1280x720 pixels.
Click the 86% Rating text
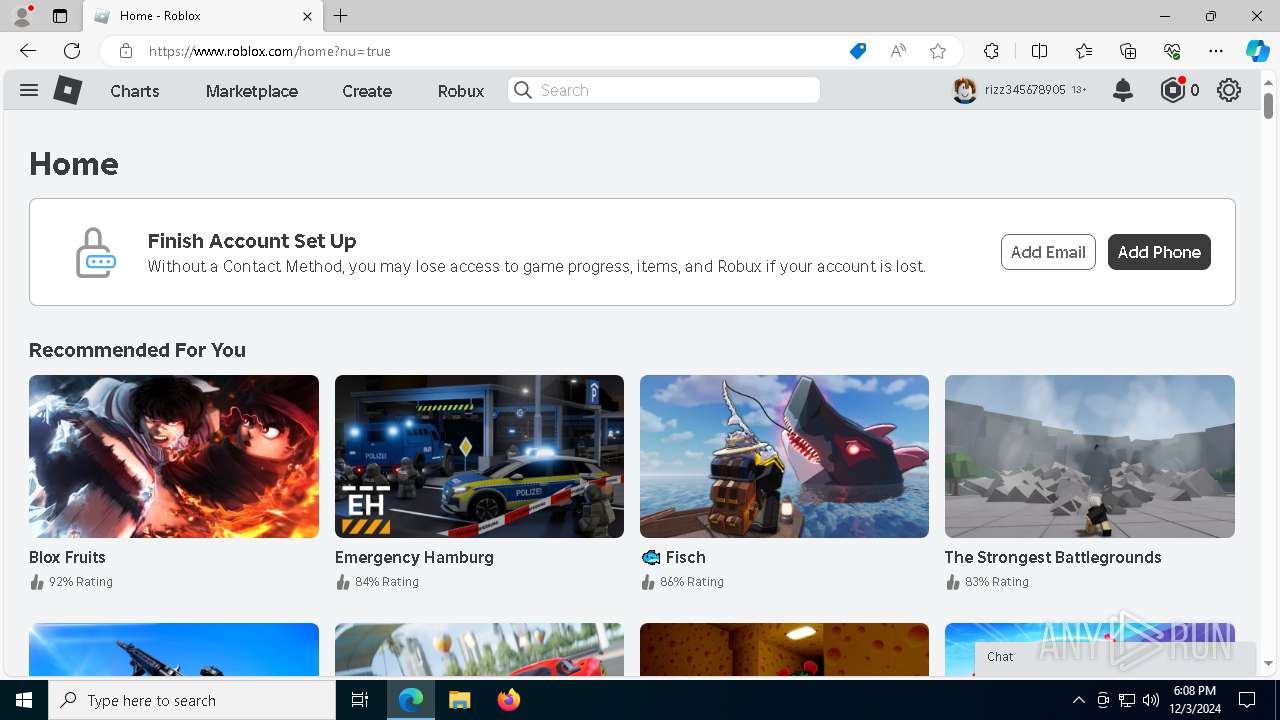pyautogui.click(x=692, y=582)
